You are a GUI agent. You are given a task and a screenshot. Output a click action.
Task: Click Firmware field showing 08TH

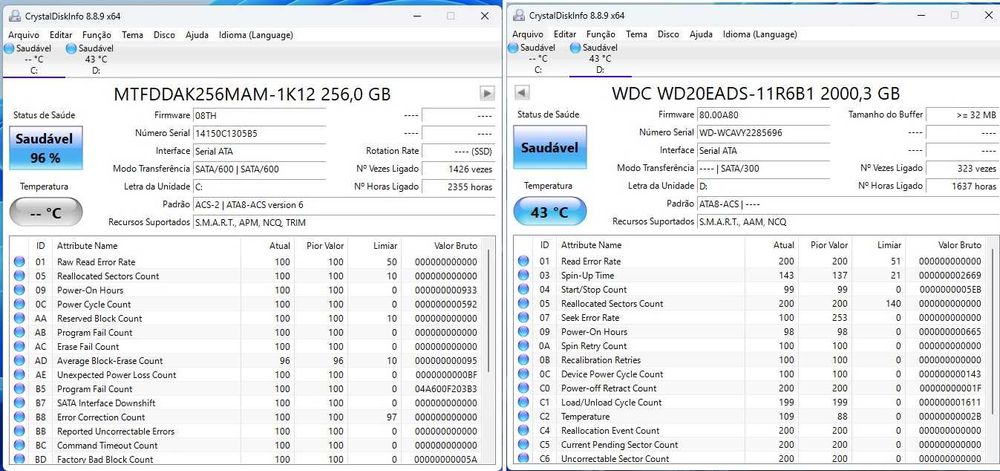click(x=258, y=116)
